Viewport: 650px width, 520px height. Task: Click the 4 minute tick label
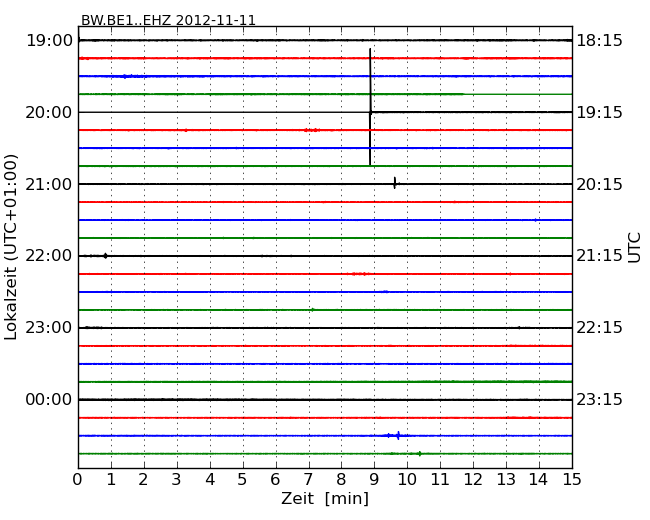point(210,479)
